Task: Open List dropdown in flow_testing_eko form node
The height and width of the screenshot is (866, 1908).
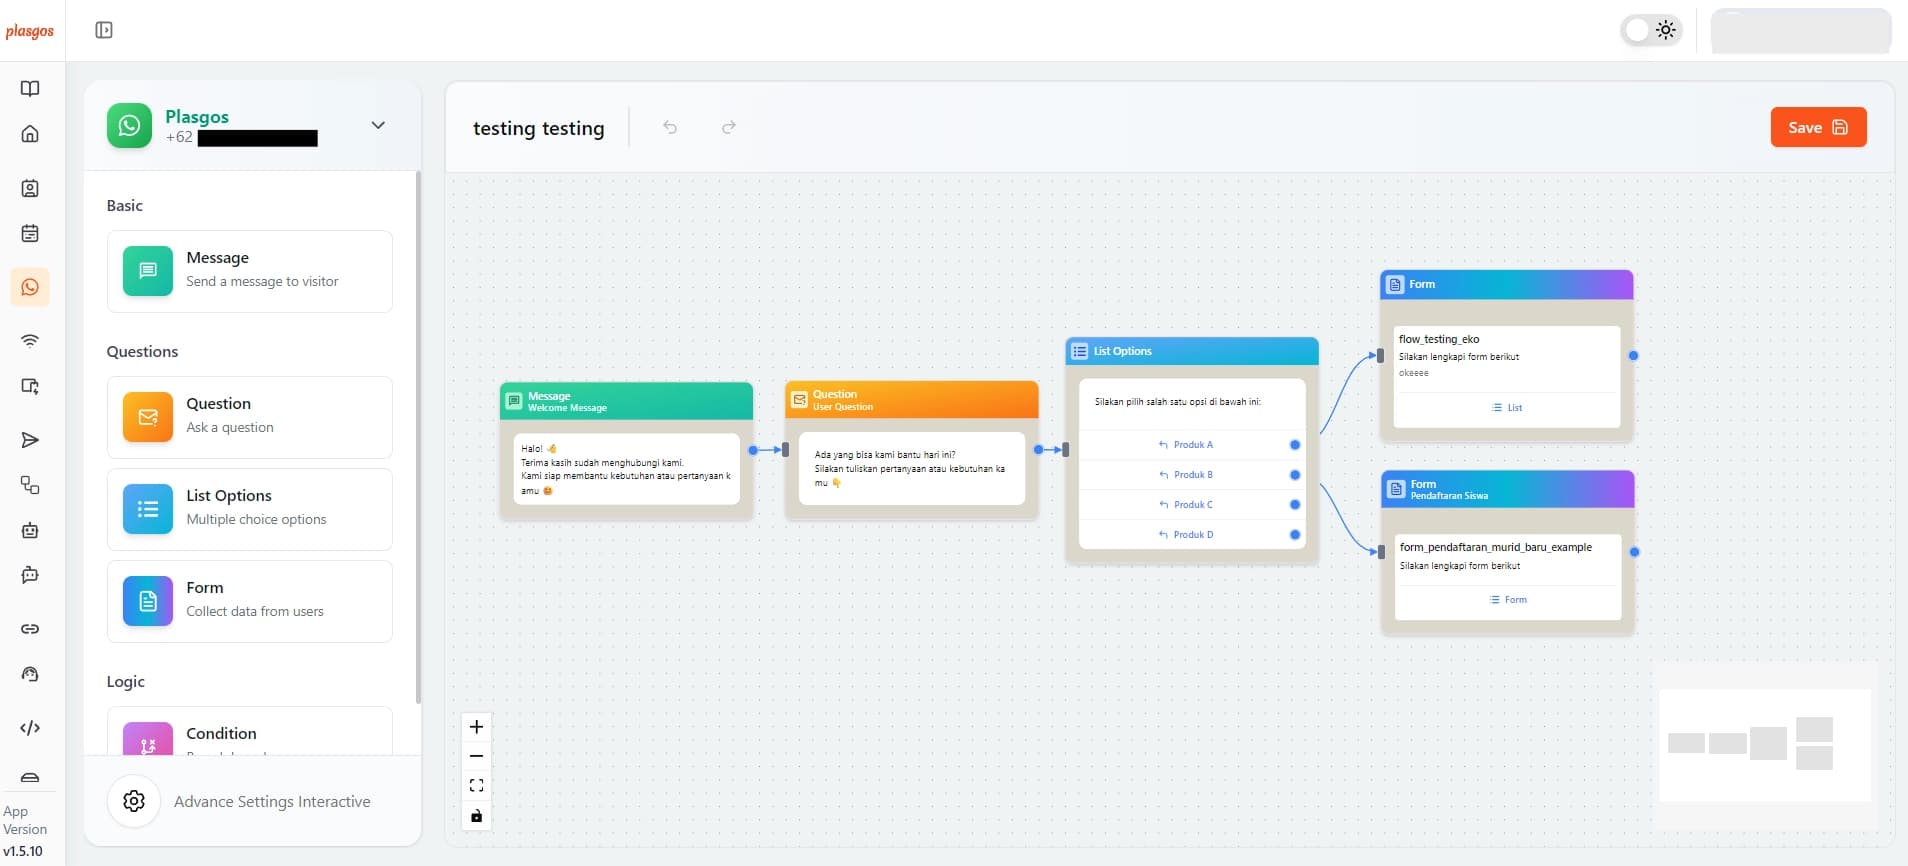Action: [x=1507, y=408]
